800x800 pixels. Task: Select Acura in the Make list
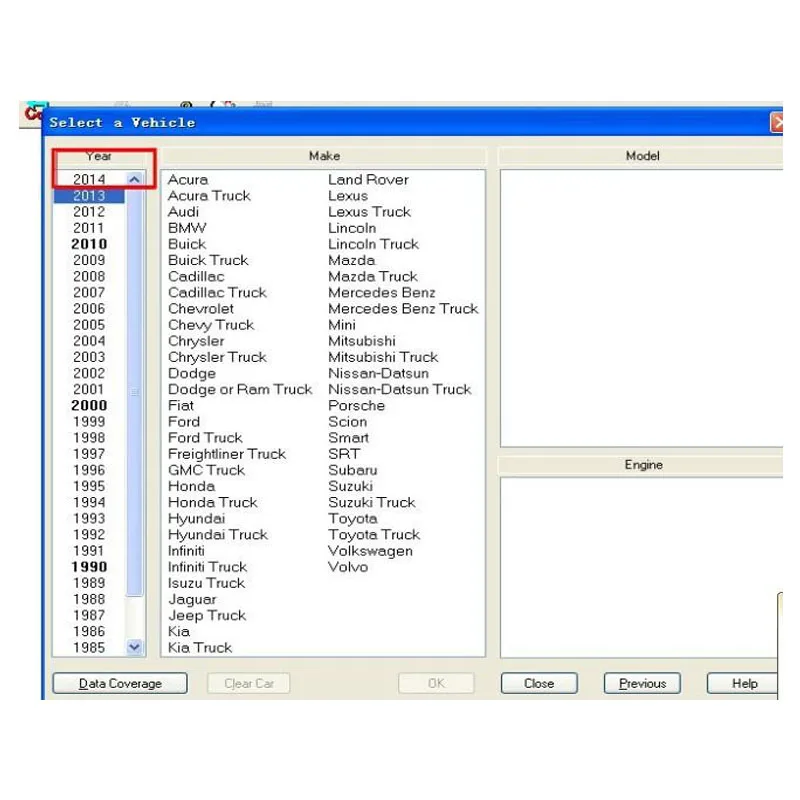pos(187,179)
